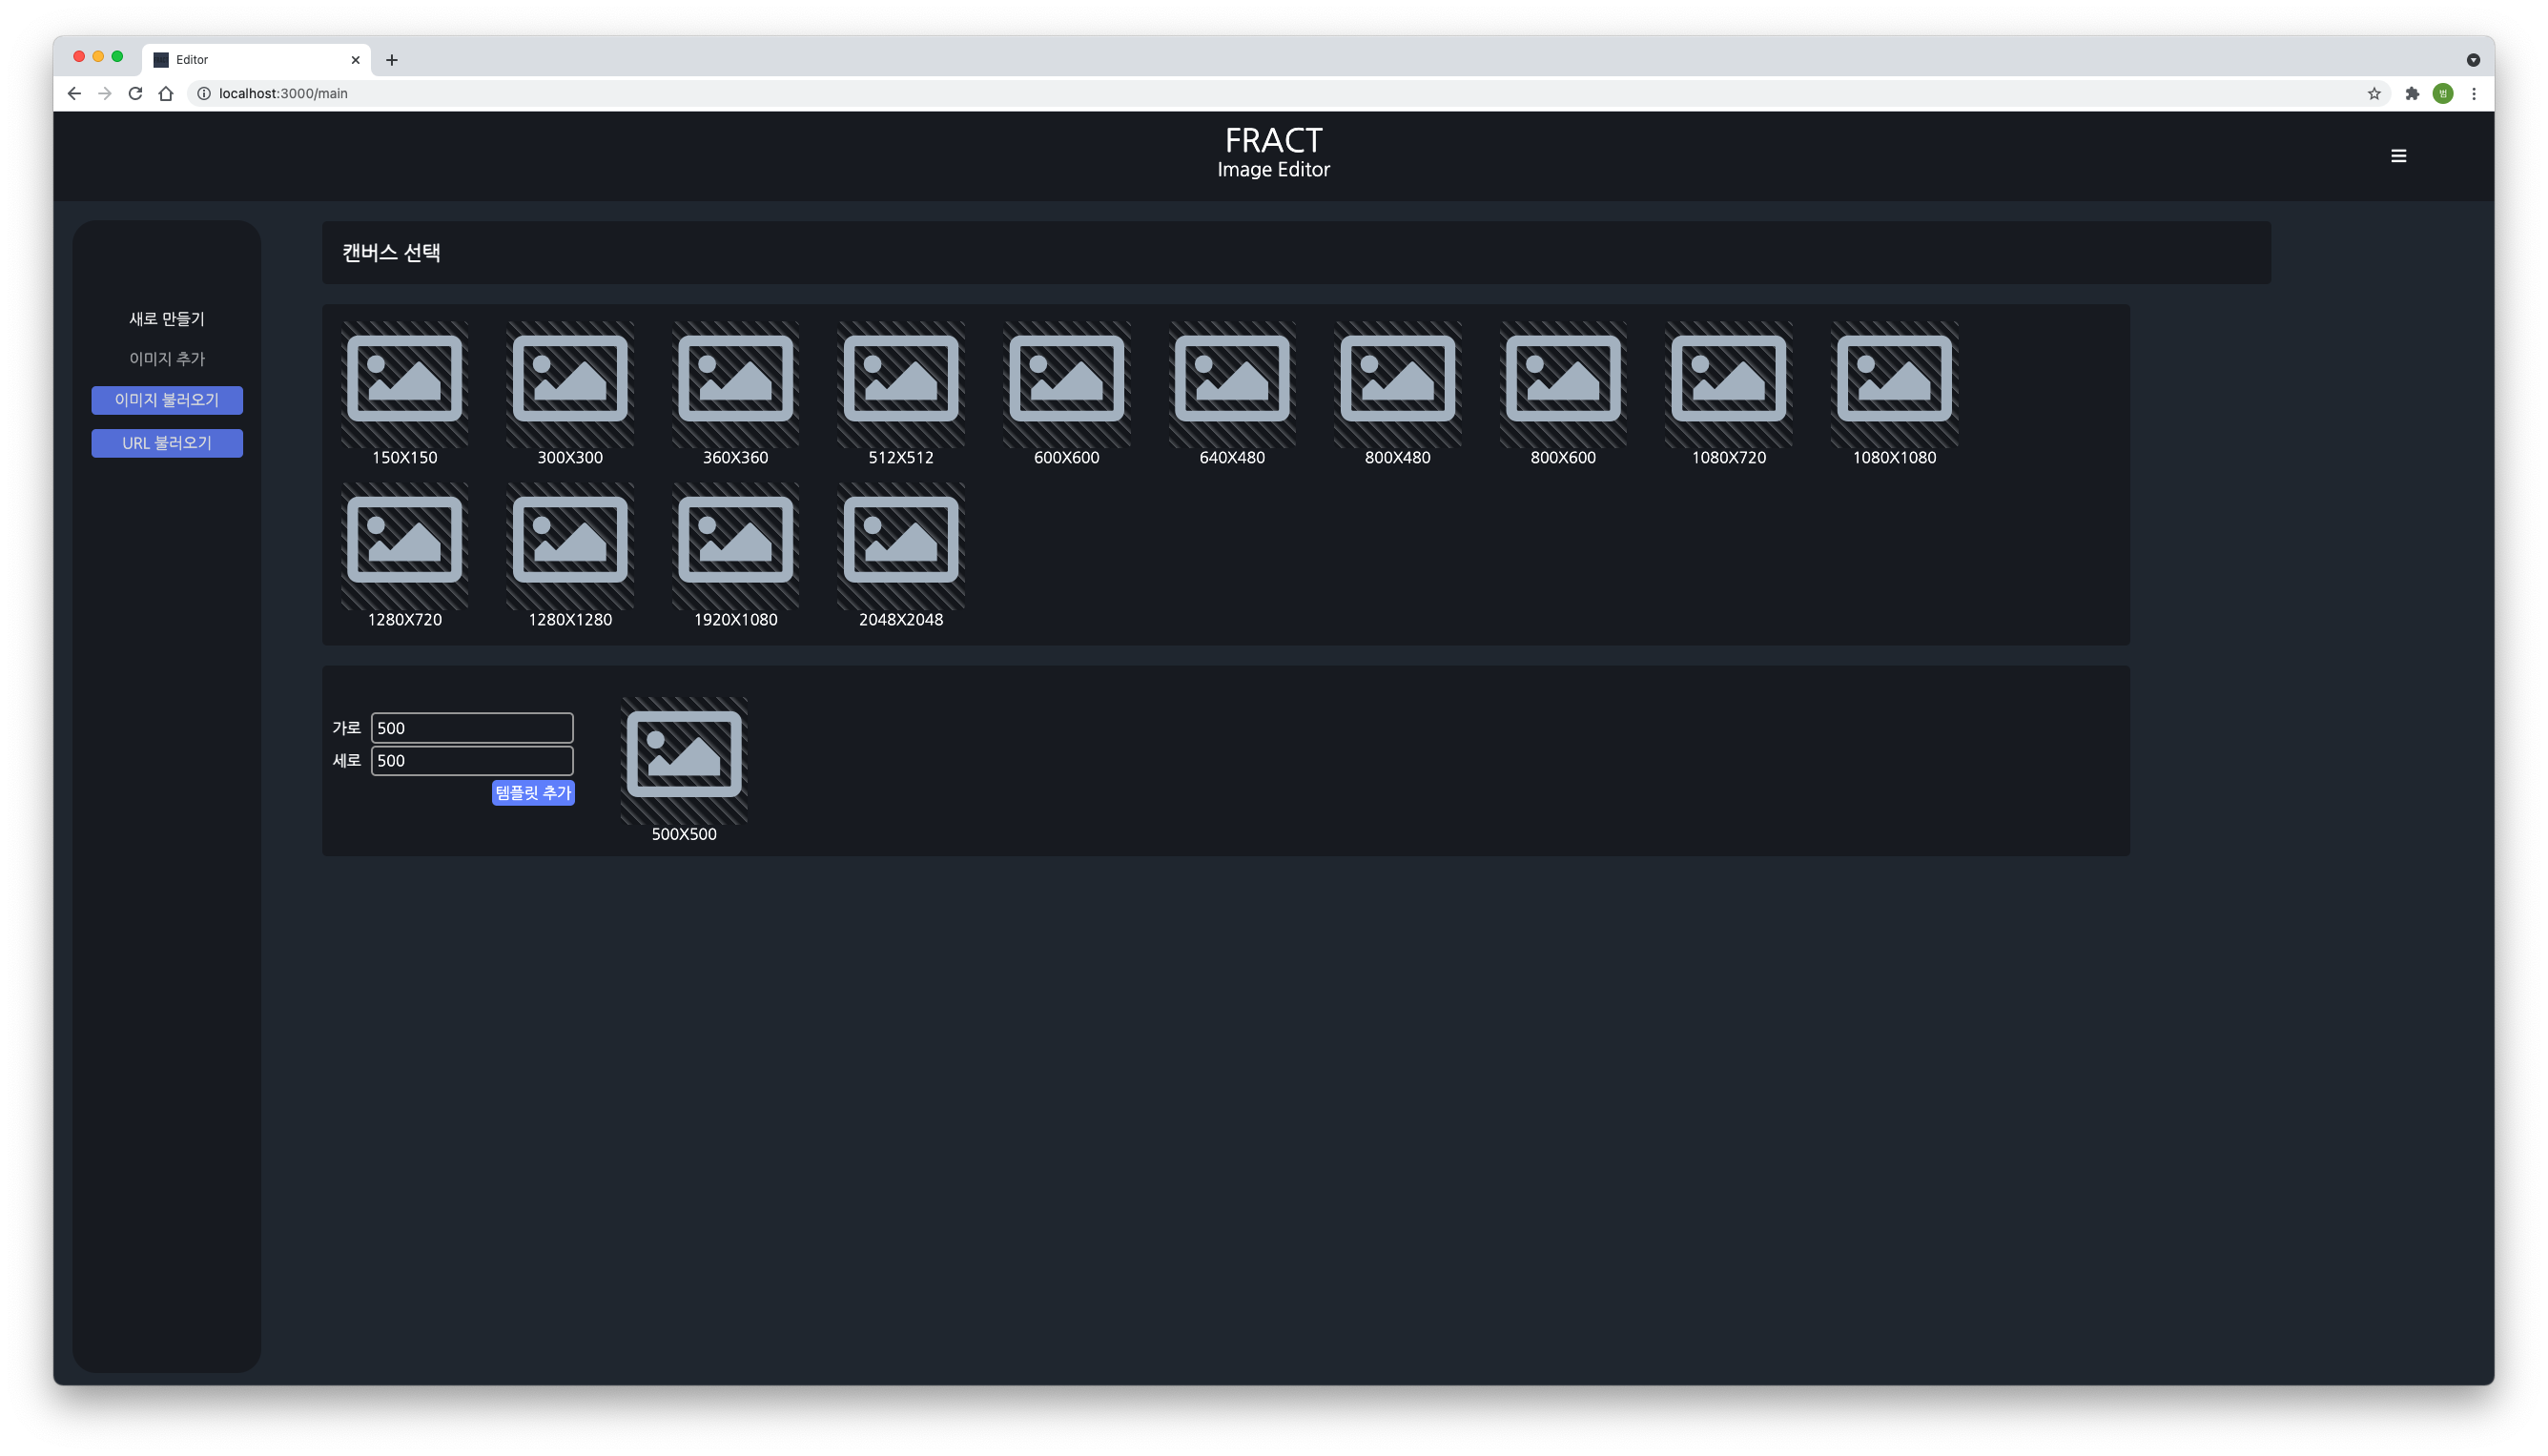Click the URL 불러오기 button

167,443
